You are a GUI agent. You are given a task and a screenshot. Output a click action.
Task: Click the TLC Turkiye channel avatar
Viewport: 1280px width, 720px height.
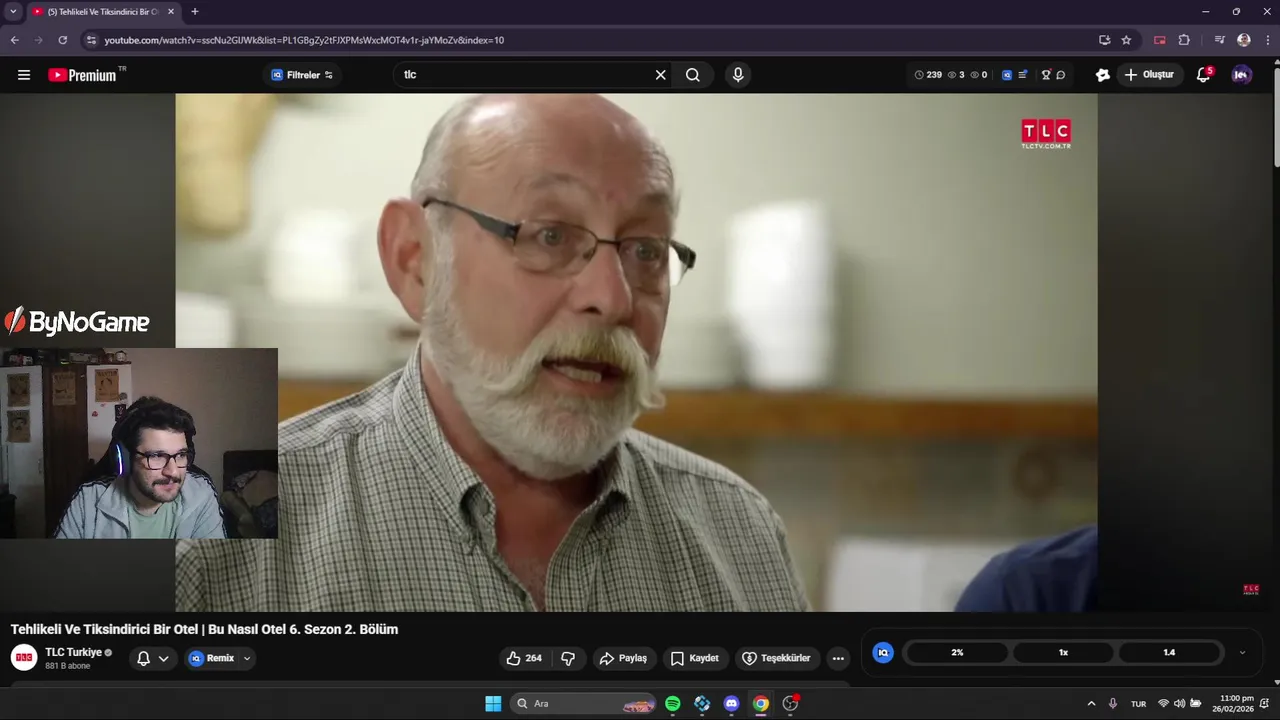[x=24, y=657]
